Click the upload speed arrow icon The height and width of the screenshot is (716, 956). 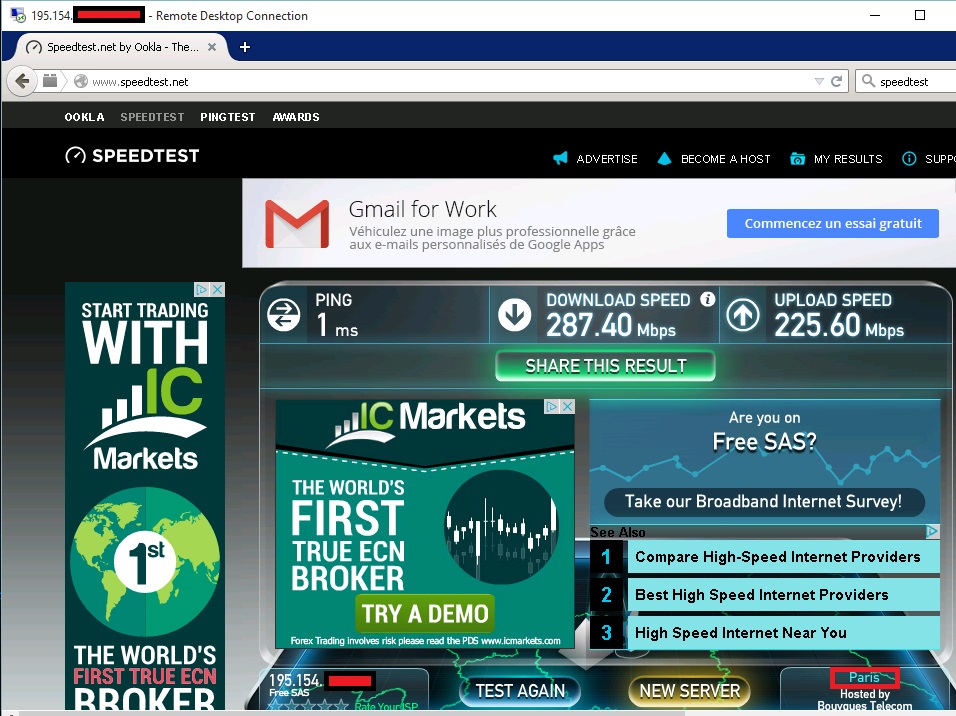741,313
